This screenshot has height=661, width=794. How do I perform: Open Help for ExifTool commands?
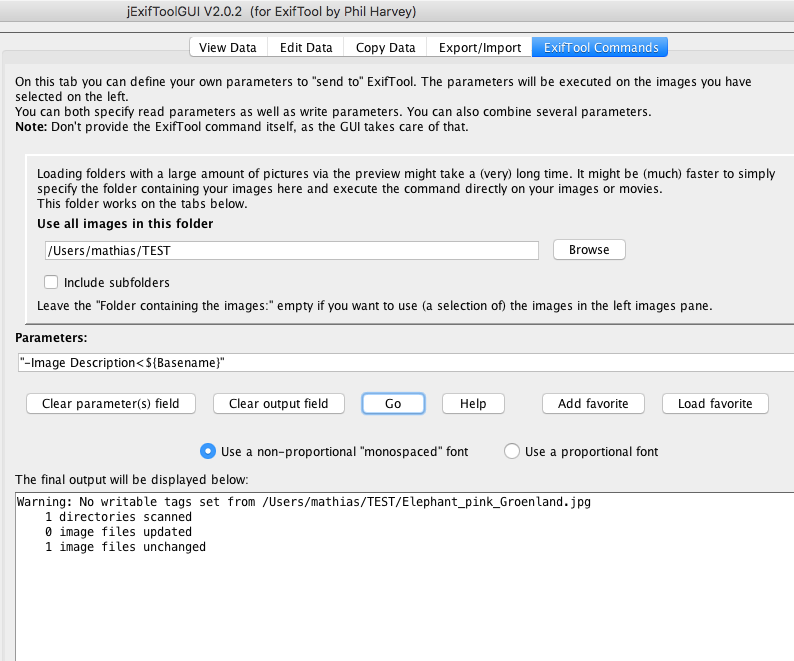473,404
